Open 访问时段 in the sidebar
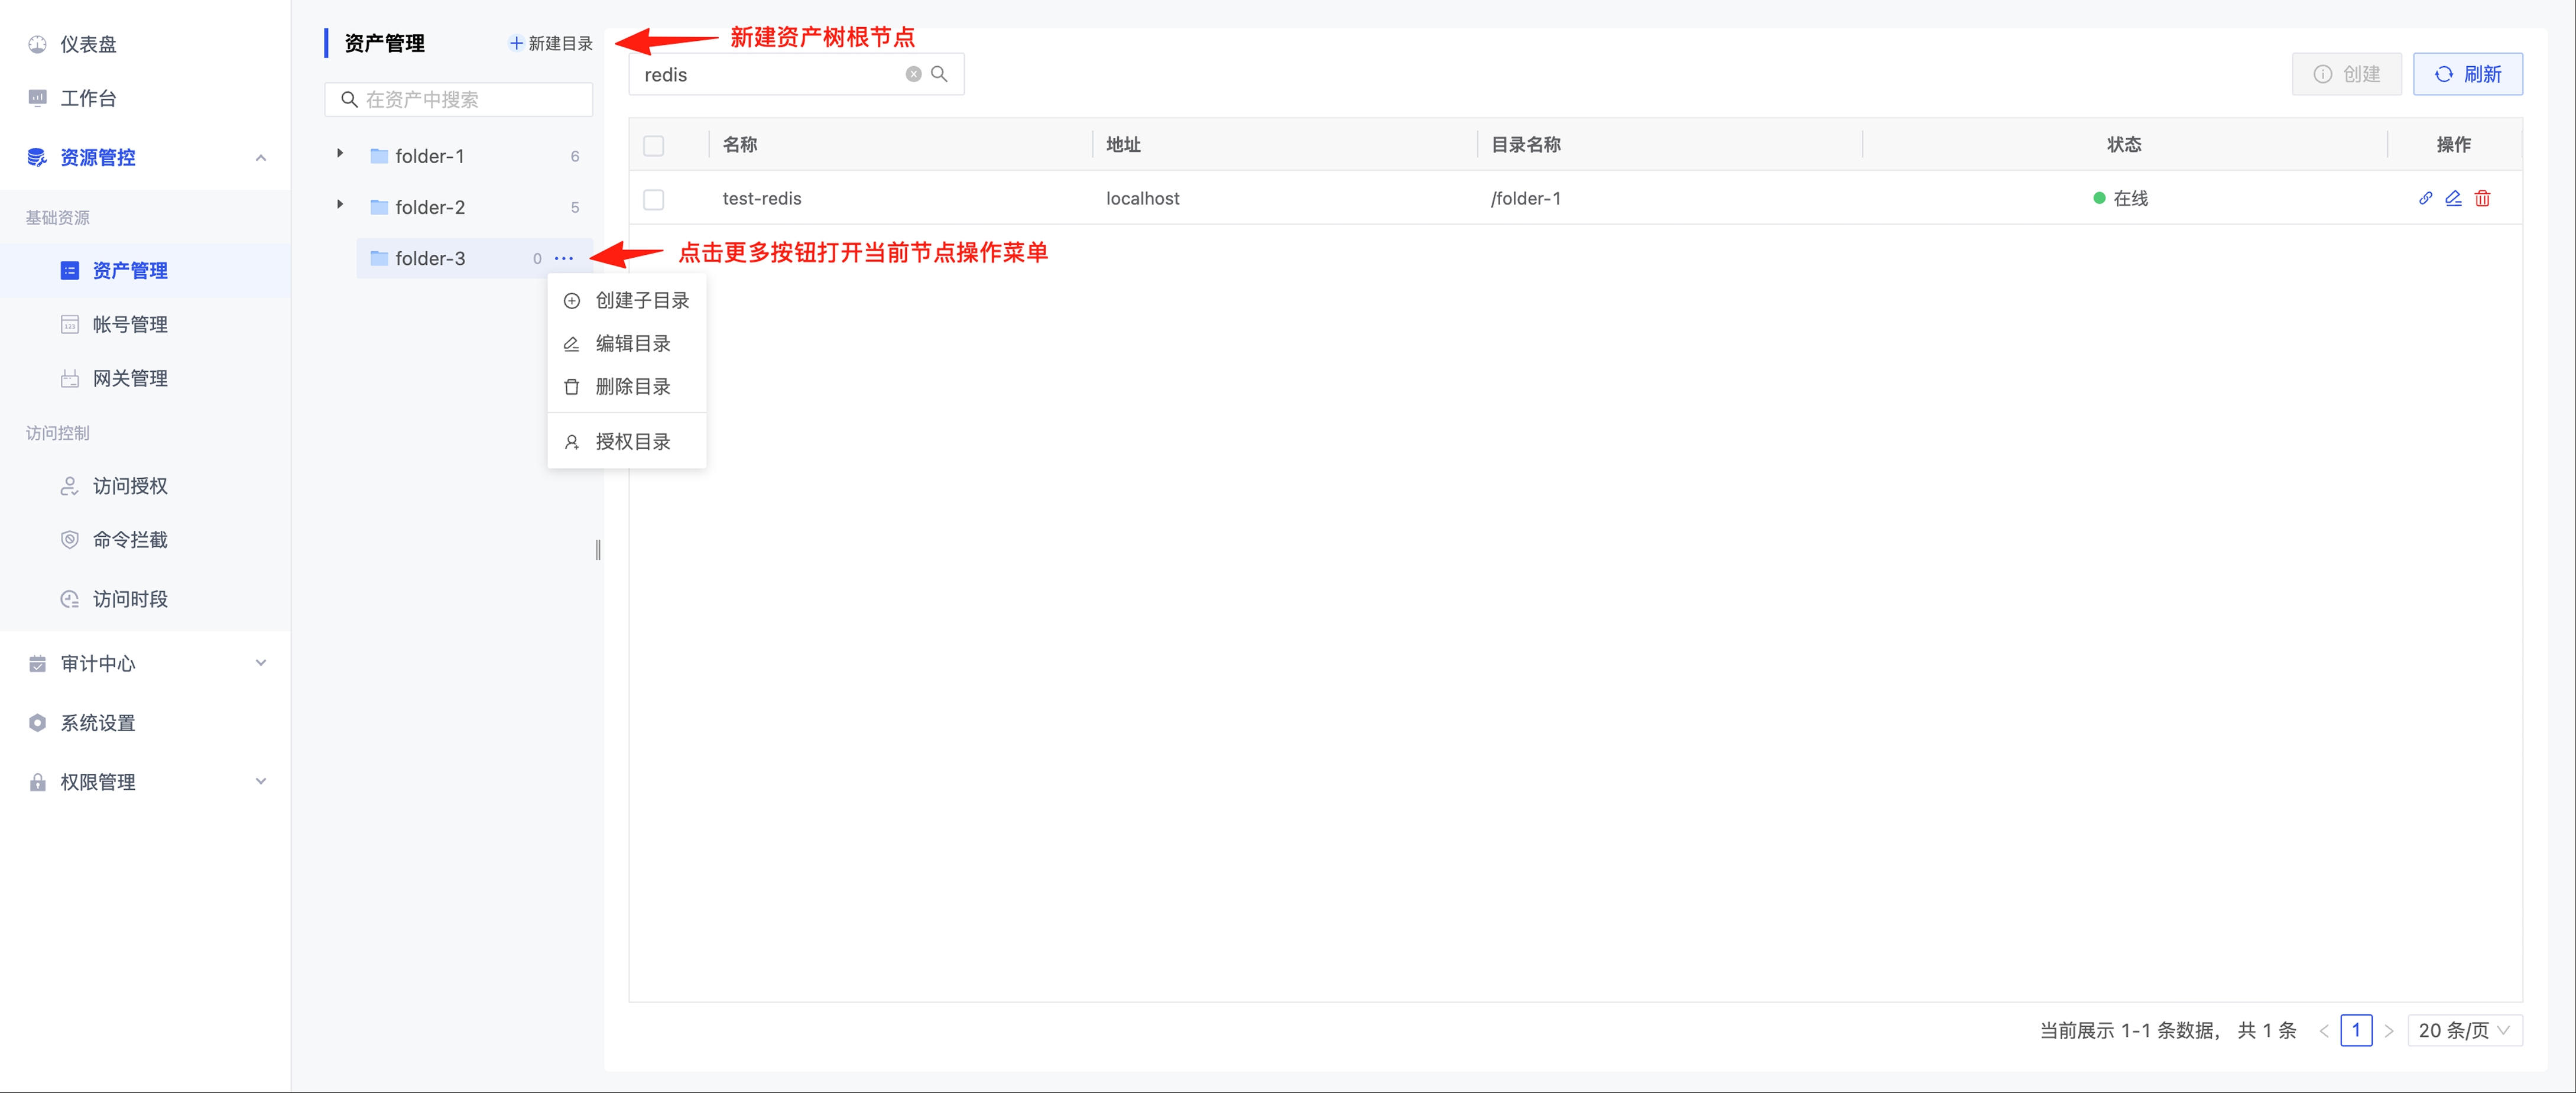2576x1093 pixels. point(145,599)
